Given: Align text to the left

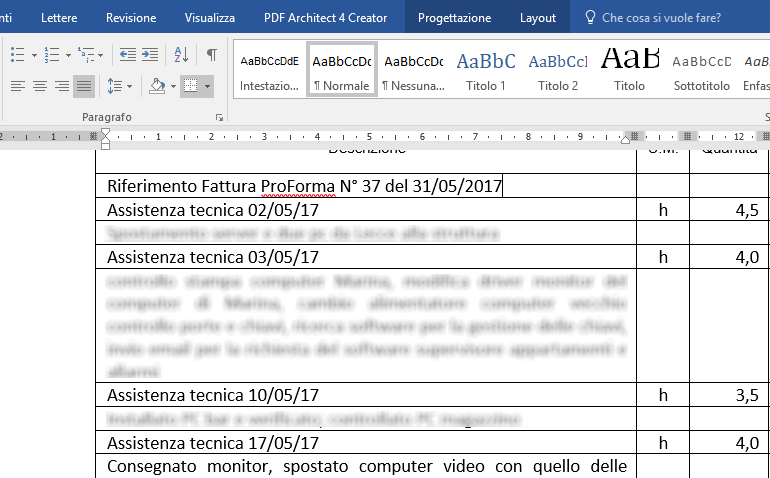Looking at the screenshot, I should point(17,86).
